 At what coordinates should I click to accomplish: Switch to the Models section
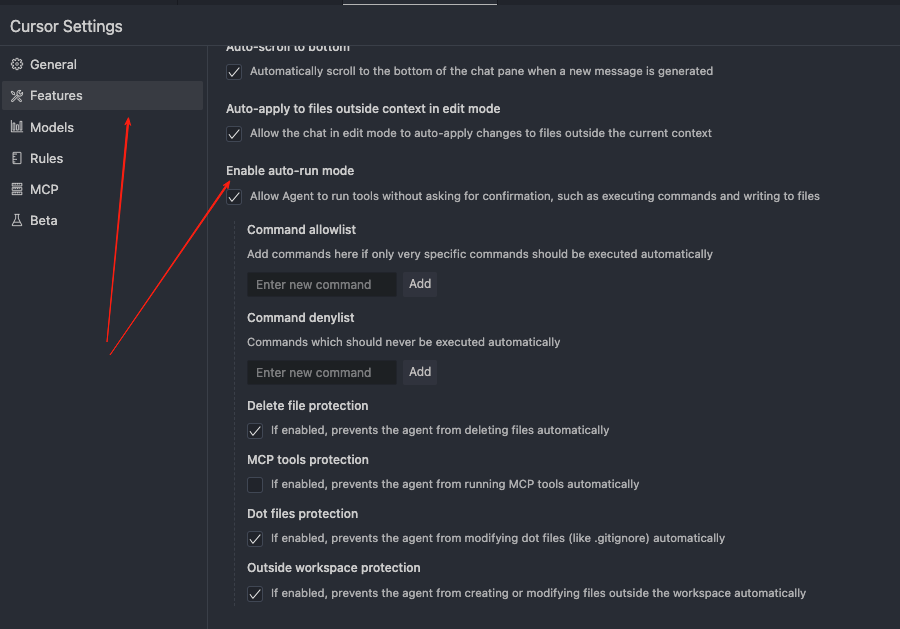tap(102, 127)
